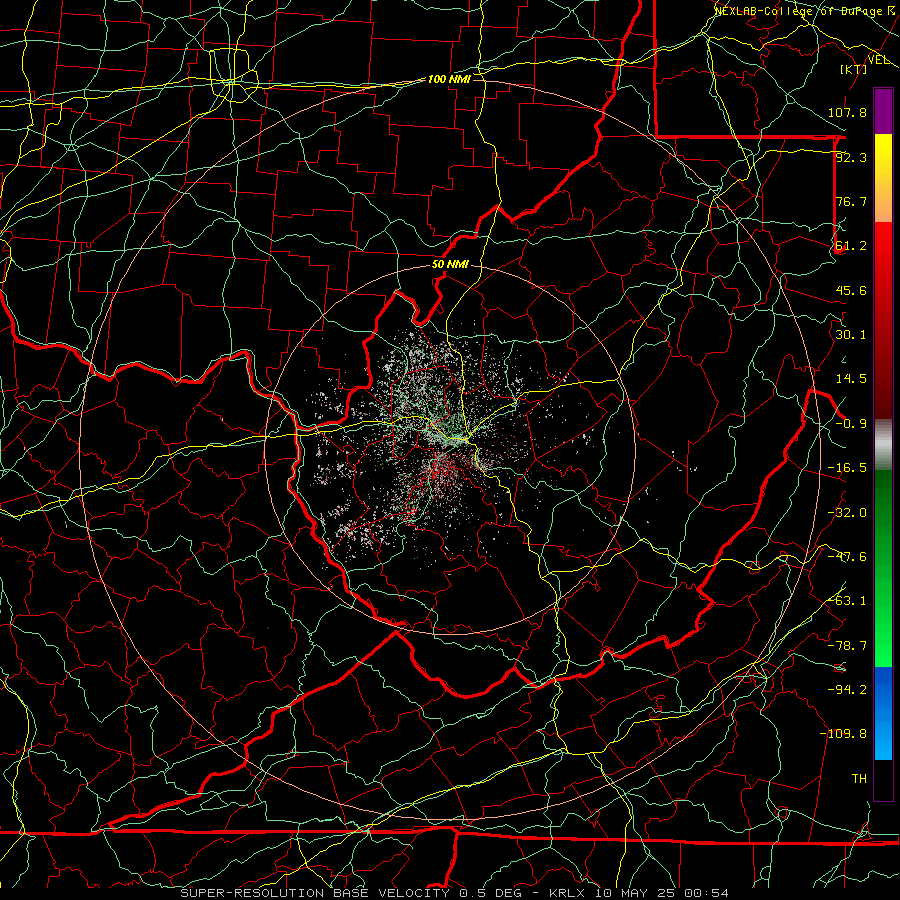Click the 107.8 velocity scale value
Screen dimensions: 900x900
(x=847, y=112)
